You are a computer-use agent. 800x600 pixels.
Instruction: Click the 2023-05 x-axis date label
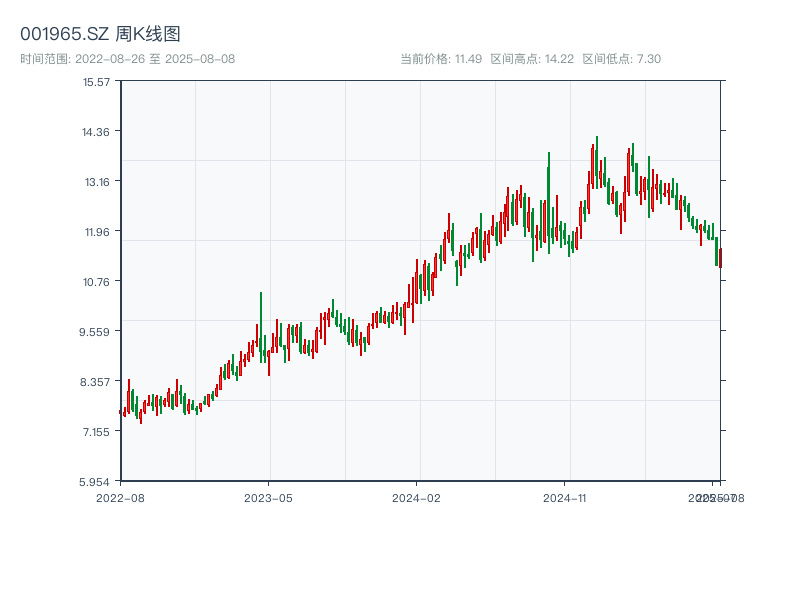(x=268, y=497)
